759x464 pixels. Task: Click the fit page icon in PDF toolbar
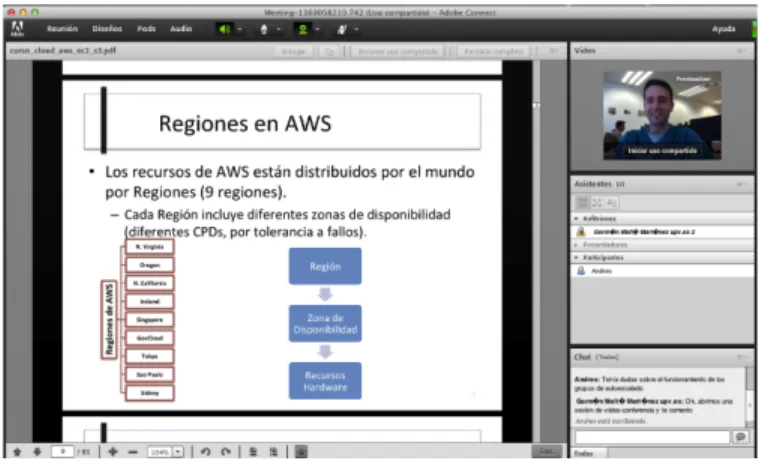point(273,452)
